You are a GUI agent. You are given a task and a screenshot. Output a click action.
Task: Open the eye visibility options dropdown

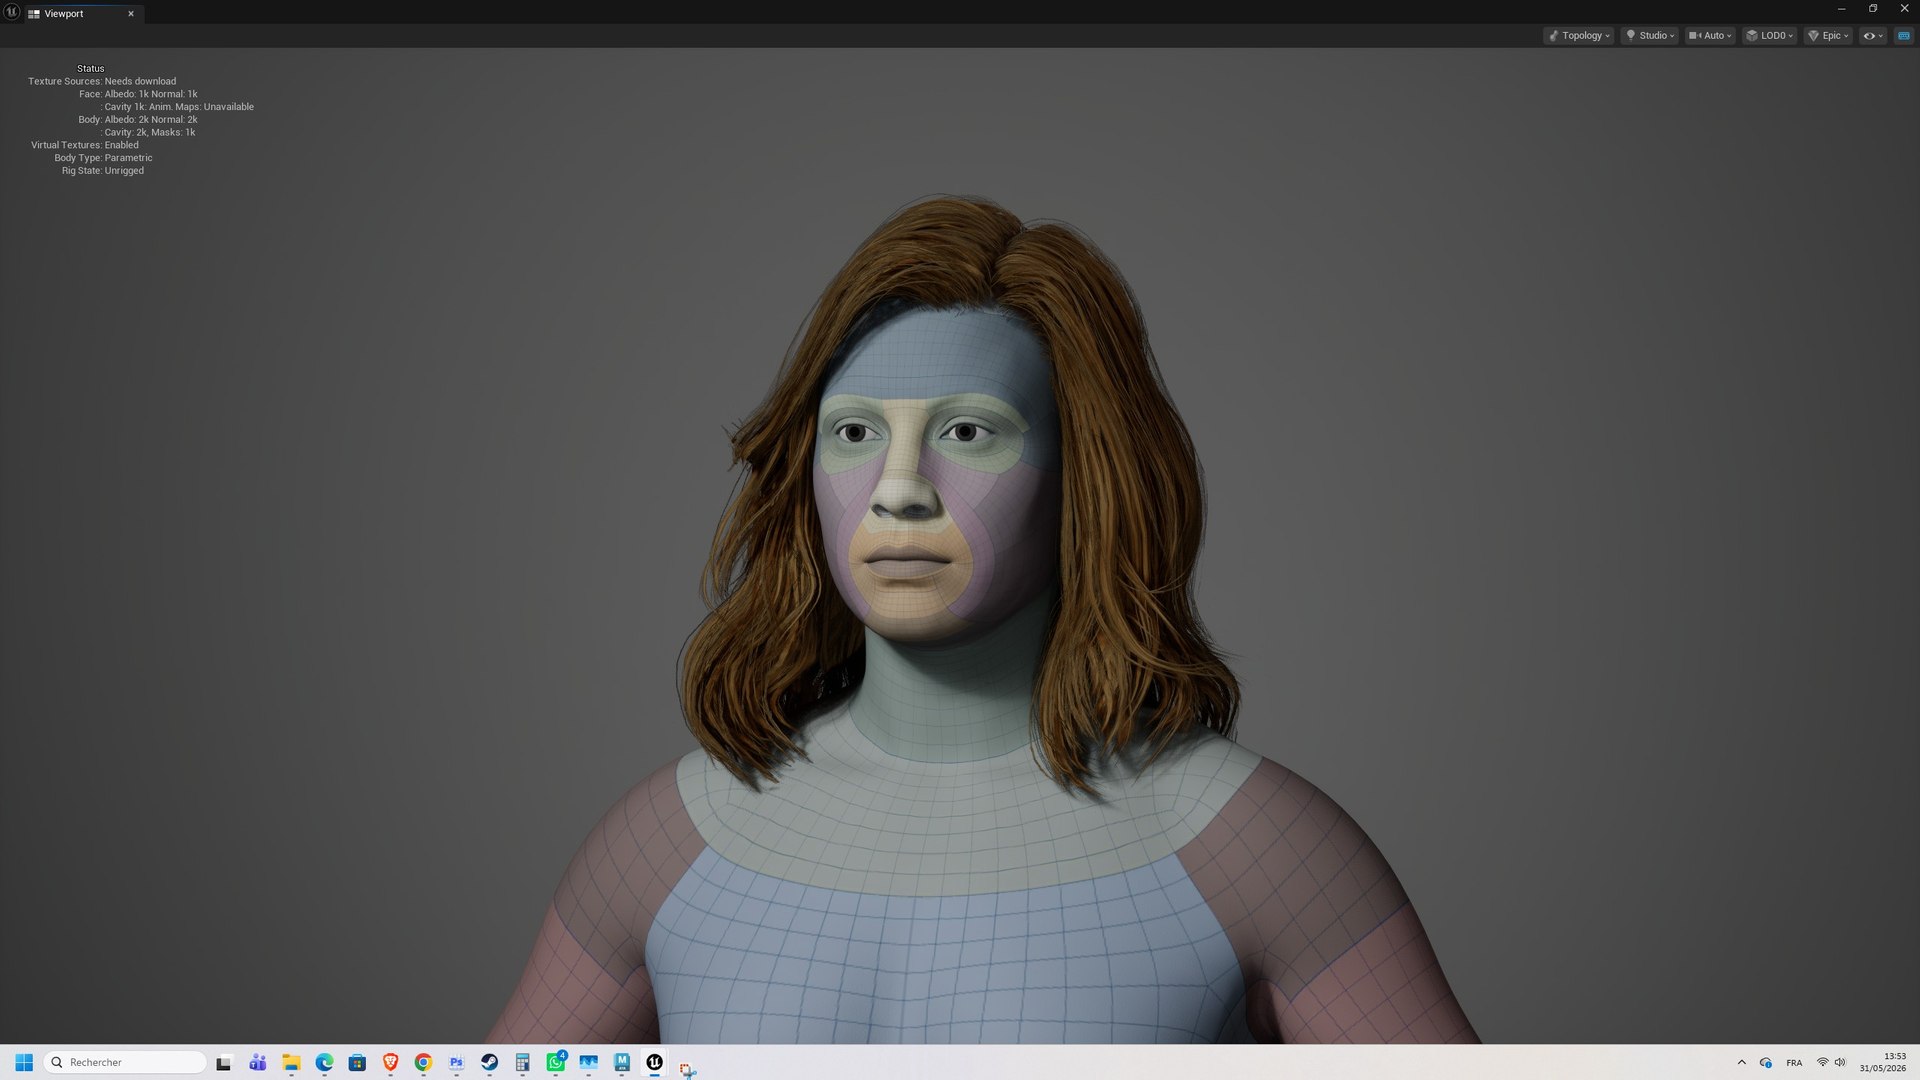coord(1873,35)
